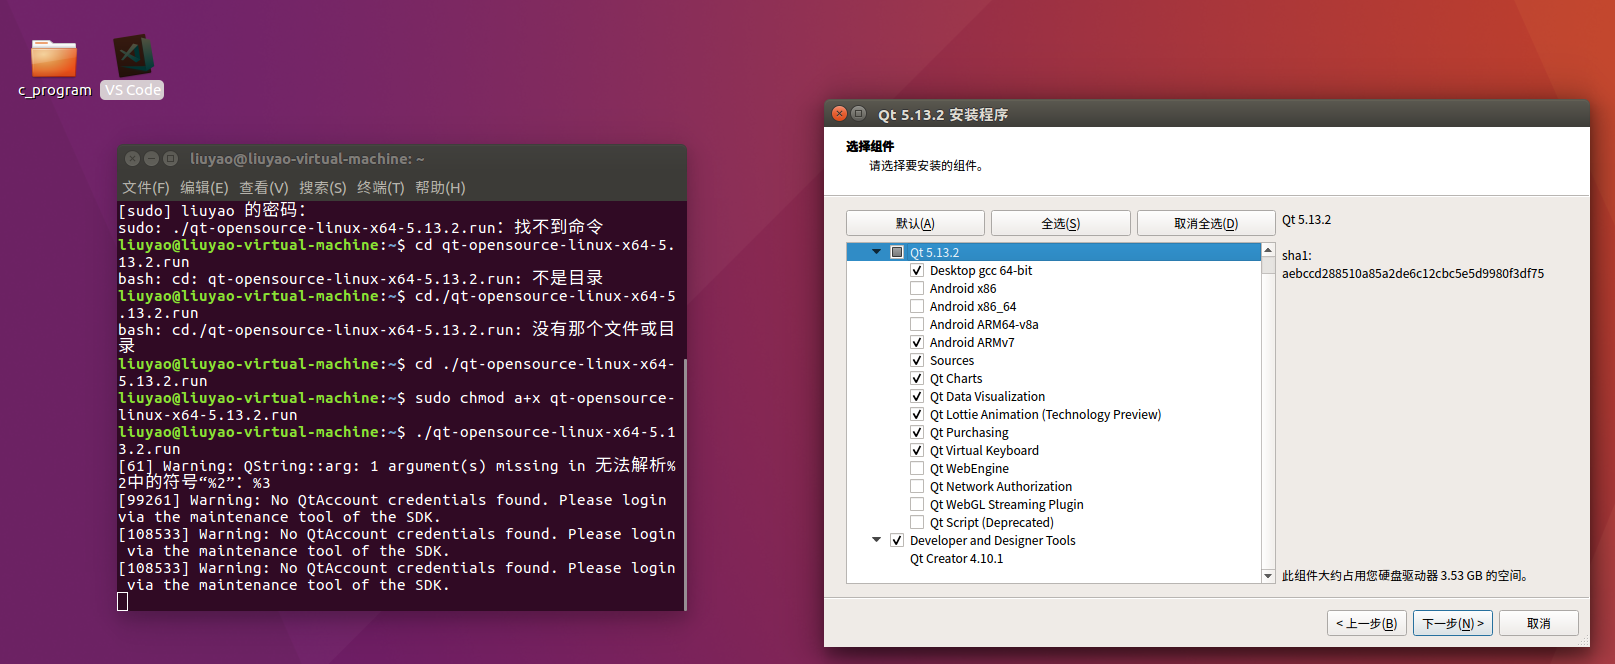Uncheck Android ARMv7 component
The height and width of the screenshot is (664, 1615).
(x=917, y=343)
